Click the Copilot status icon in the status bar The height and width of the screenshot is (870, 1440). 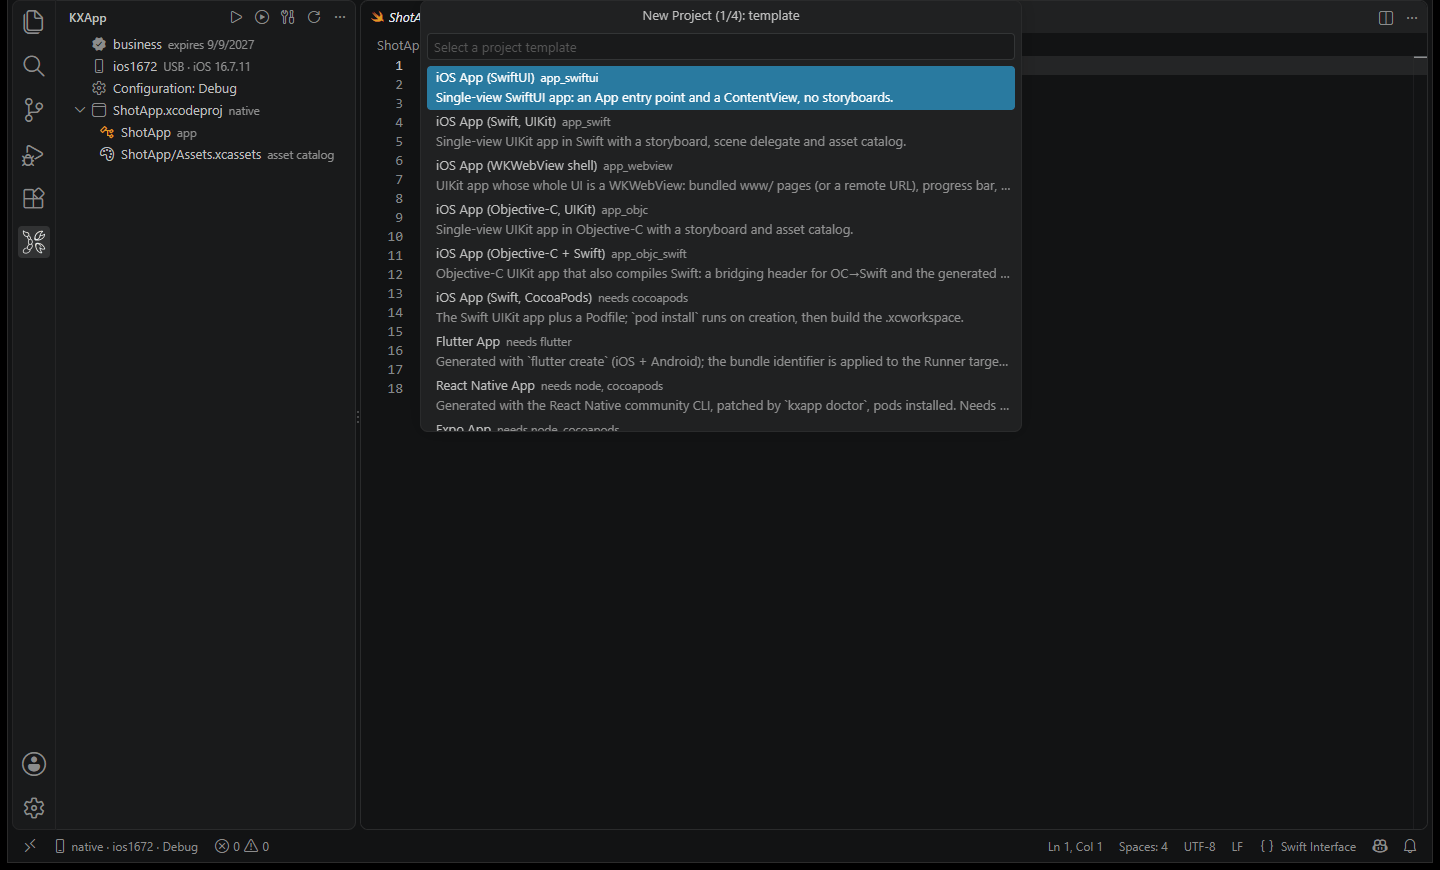(1380, 846)
